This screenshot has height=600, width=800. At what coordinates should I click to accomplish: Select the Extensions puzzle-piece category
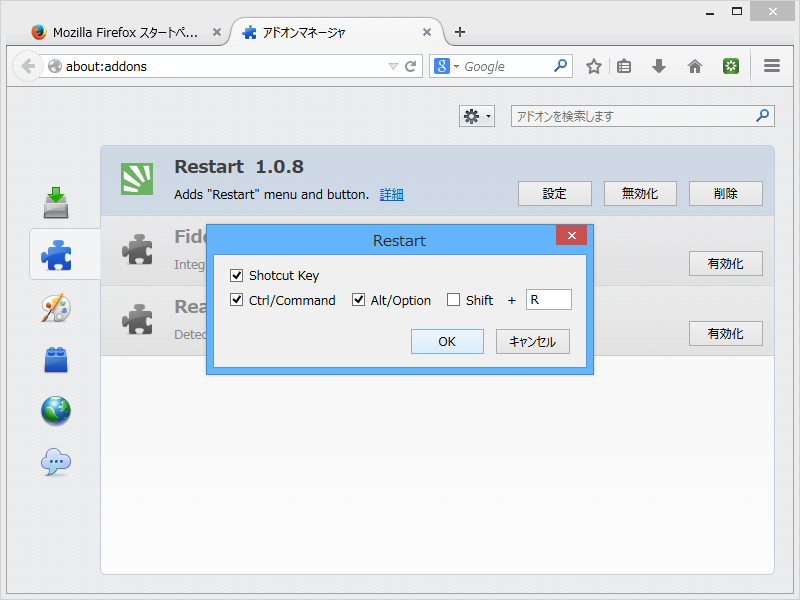(x=55, y=253)
